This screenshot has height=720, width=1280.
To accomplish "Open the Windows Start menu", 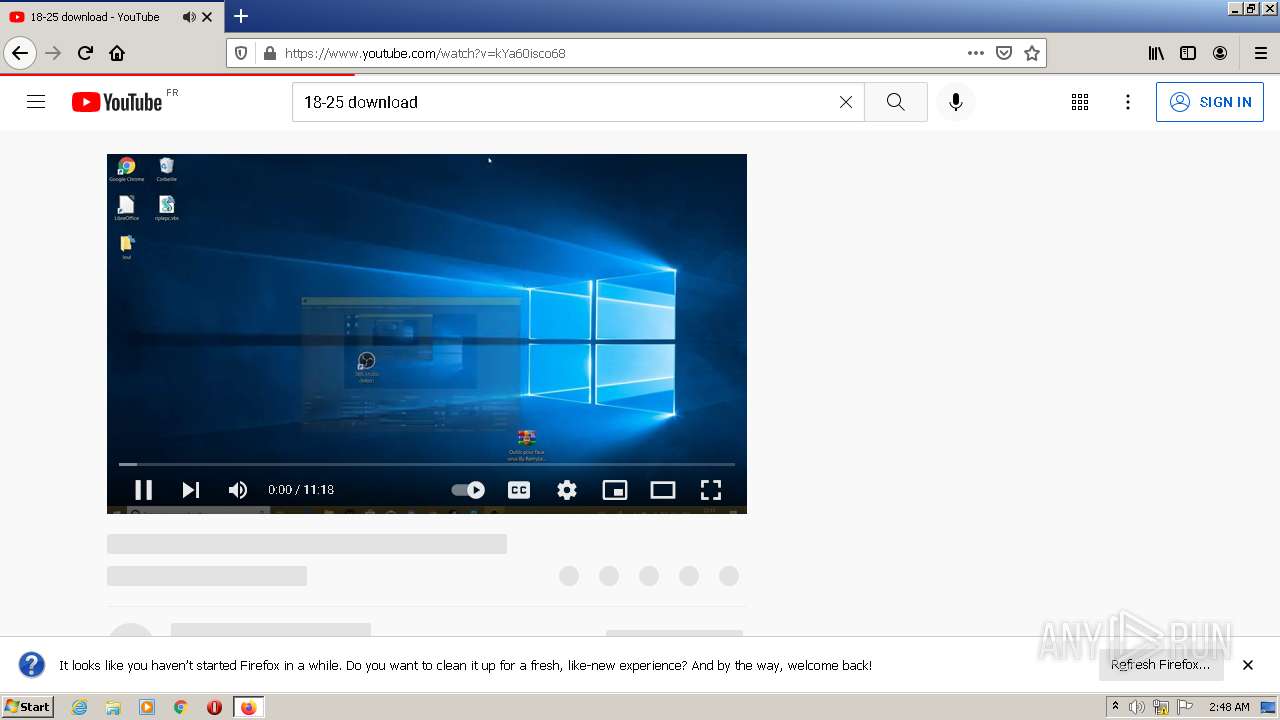I will (x=28, y=707).
